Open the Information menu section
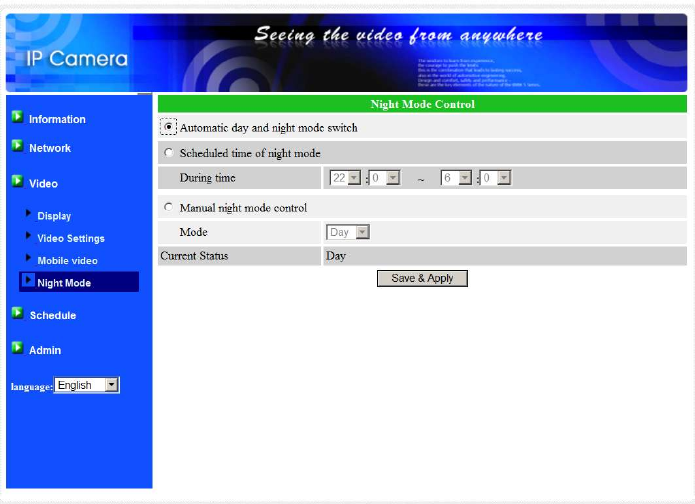Screen dimensions: 695x504 pyautogui.click(x=57, y=119)
